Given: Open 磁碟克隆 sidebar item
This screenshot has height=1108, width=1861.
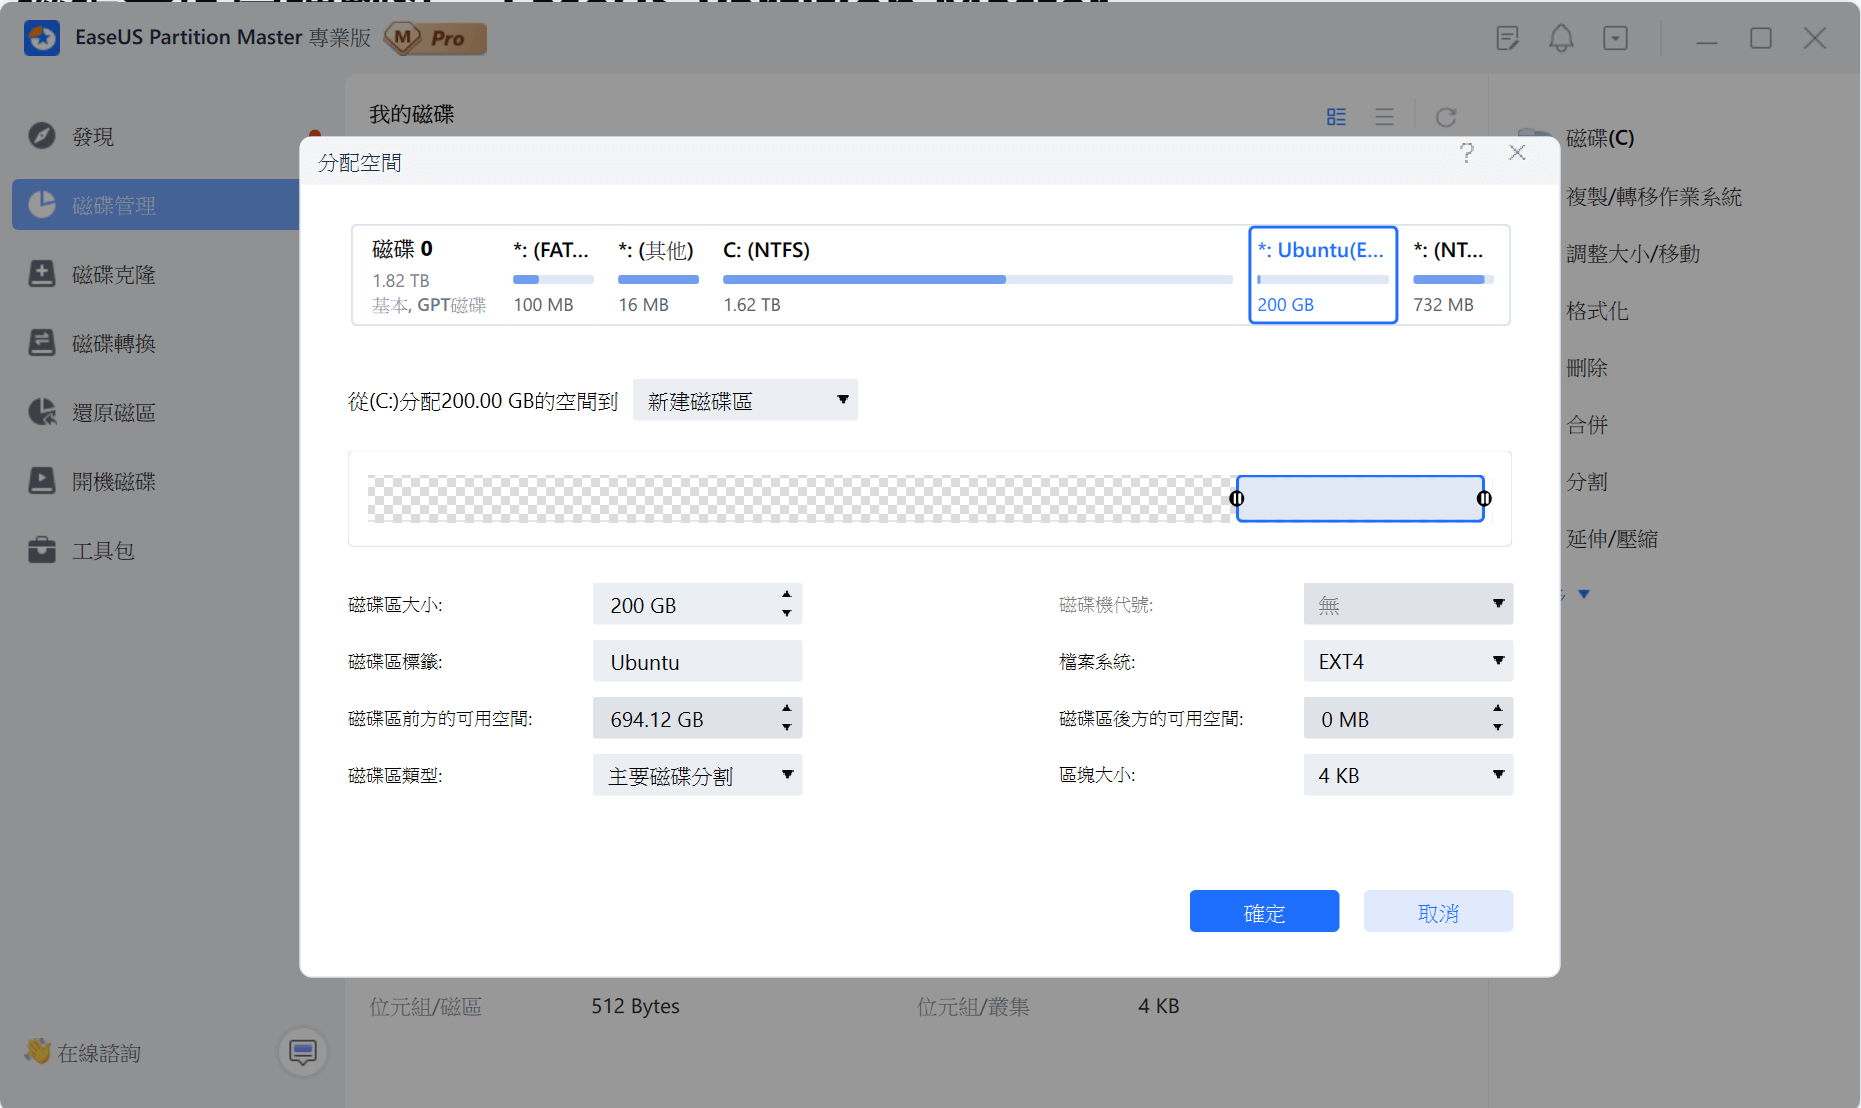Looking at the screenshot, I should coord(113,274).
